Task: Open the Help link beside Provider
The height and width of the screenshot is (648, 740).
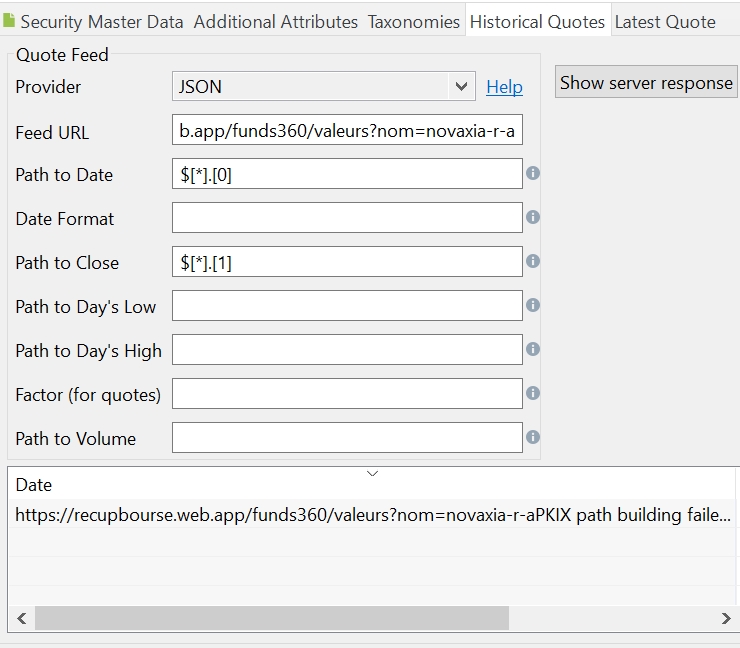Action: (504, 87)
